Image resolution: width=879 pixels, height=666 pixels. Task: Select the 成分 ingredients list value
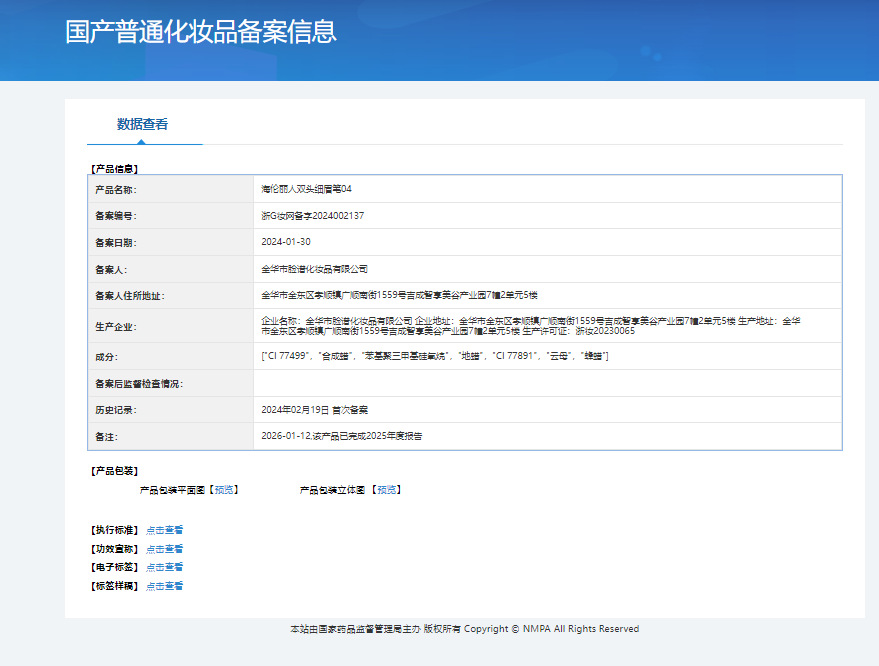[435, 356]
